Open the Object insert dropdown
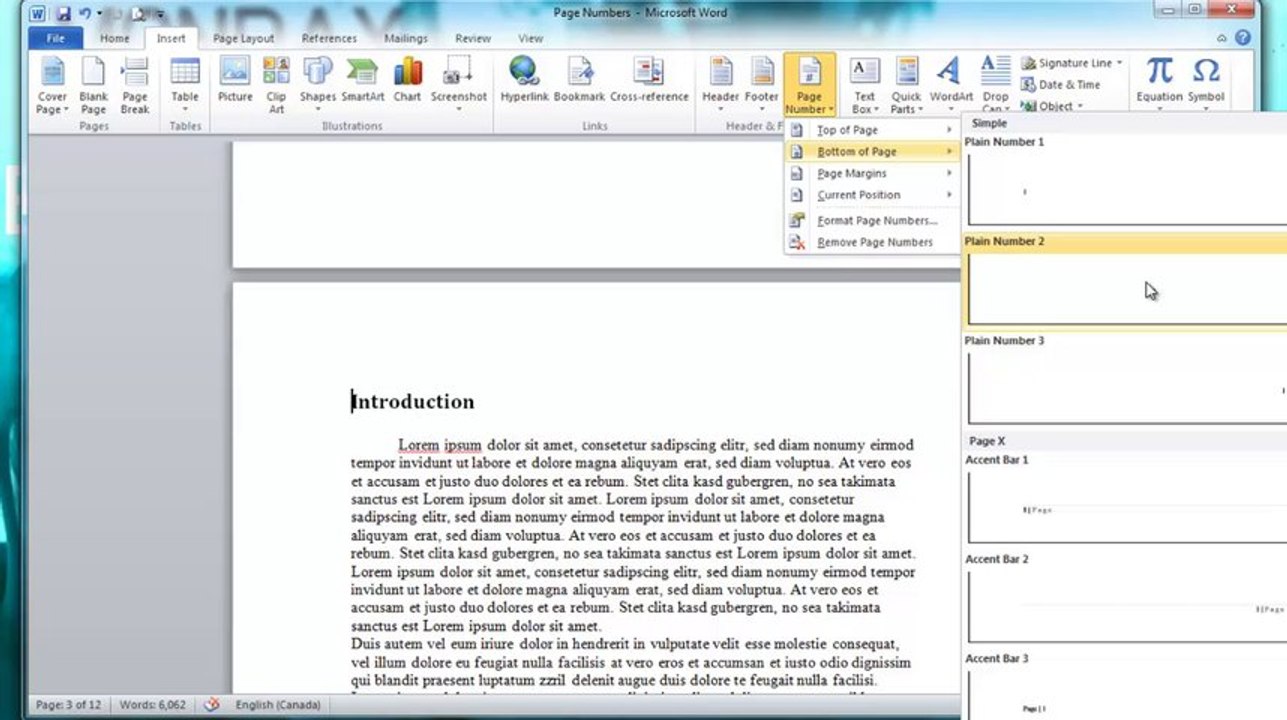This screenshot has height=720, width=1287. pyautogui.click(x=1053, y=106)
